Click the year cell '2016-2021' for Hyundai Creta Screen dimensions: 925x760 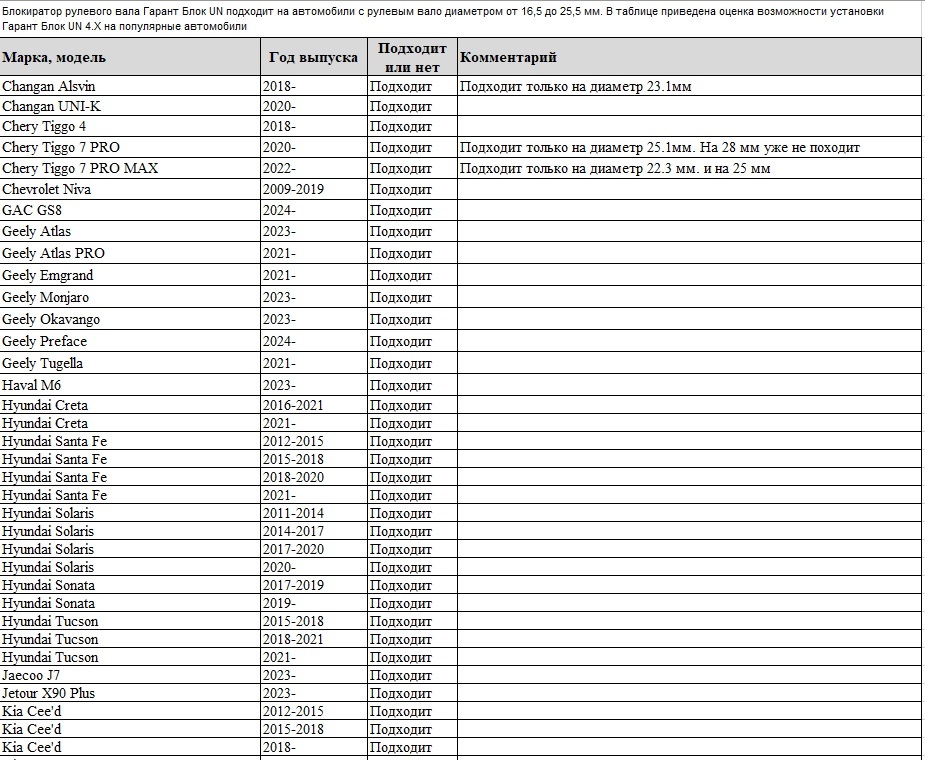coord(314,405)
